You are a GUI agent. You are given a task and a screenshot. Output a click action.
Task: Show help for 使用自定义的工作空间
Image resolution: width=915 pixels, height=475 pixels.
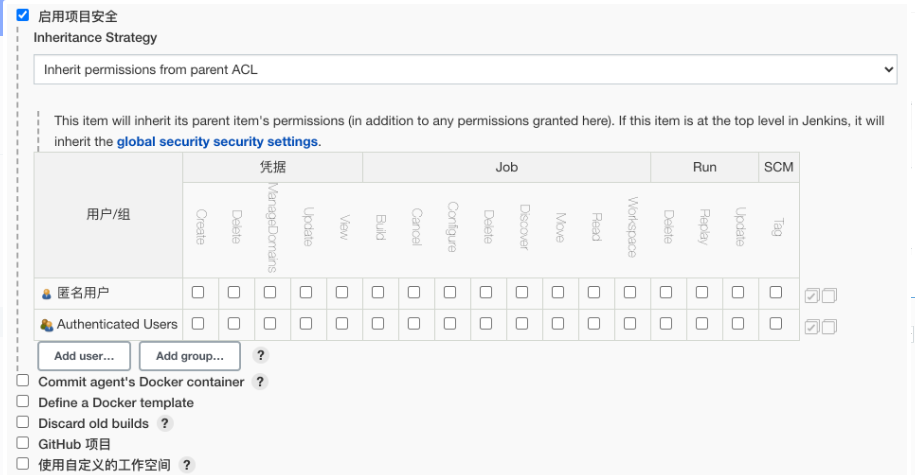(x=186, y=465)
